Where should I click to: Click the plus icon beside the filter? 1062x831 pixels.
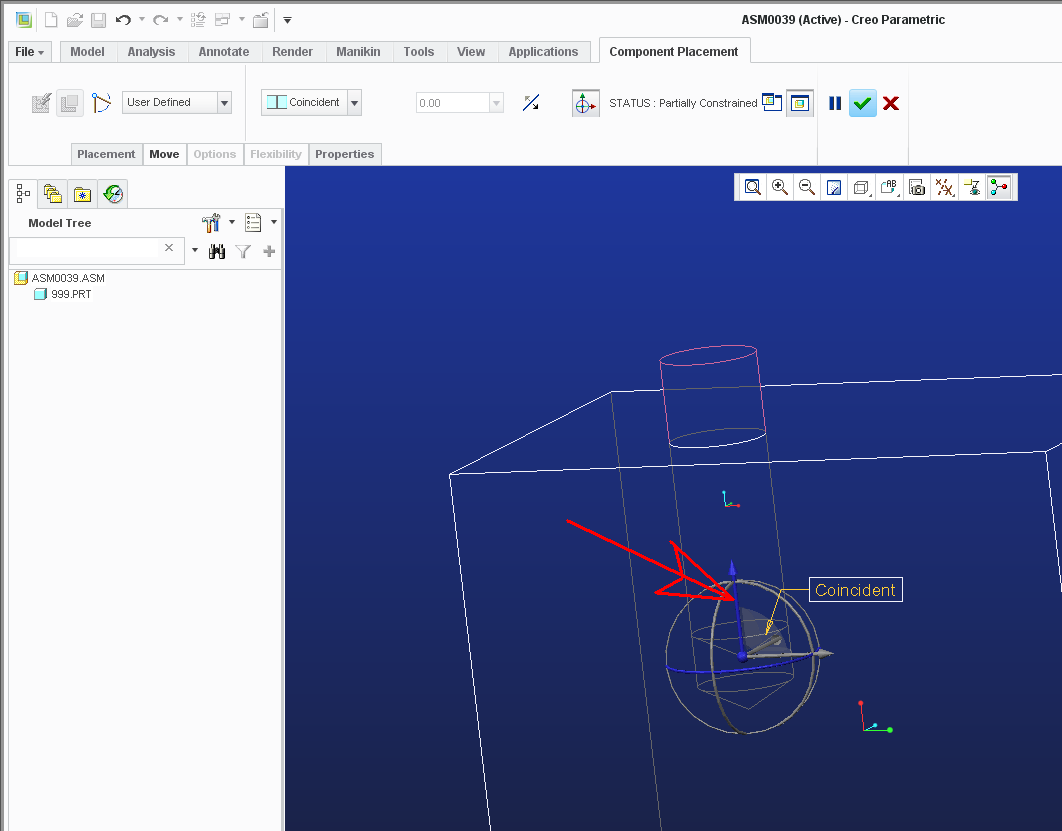[x=269, y=251]
